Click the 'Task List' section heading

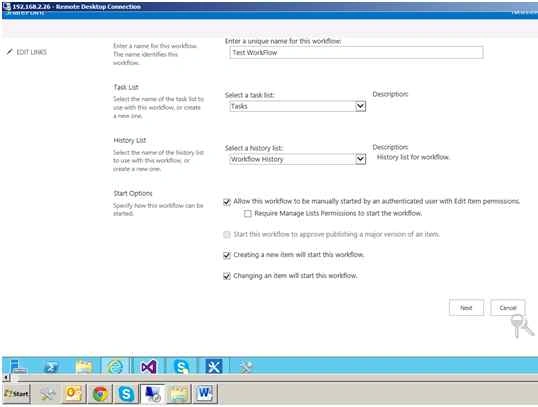[x=126, y=87]
